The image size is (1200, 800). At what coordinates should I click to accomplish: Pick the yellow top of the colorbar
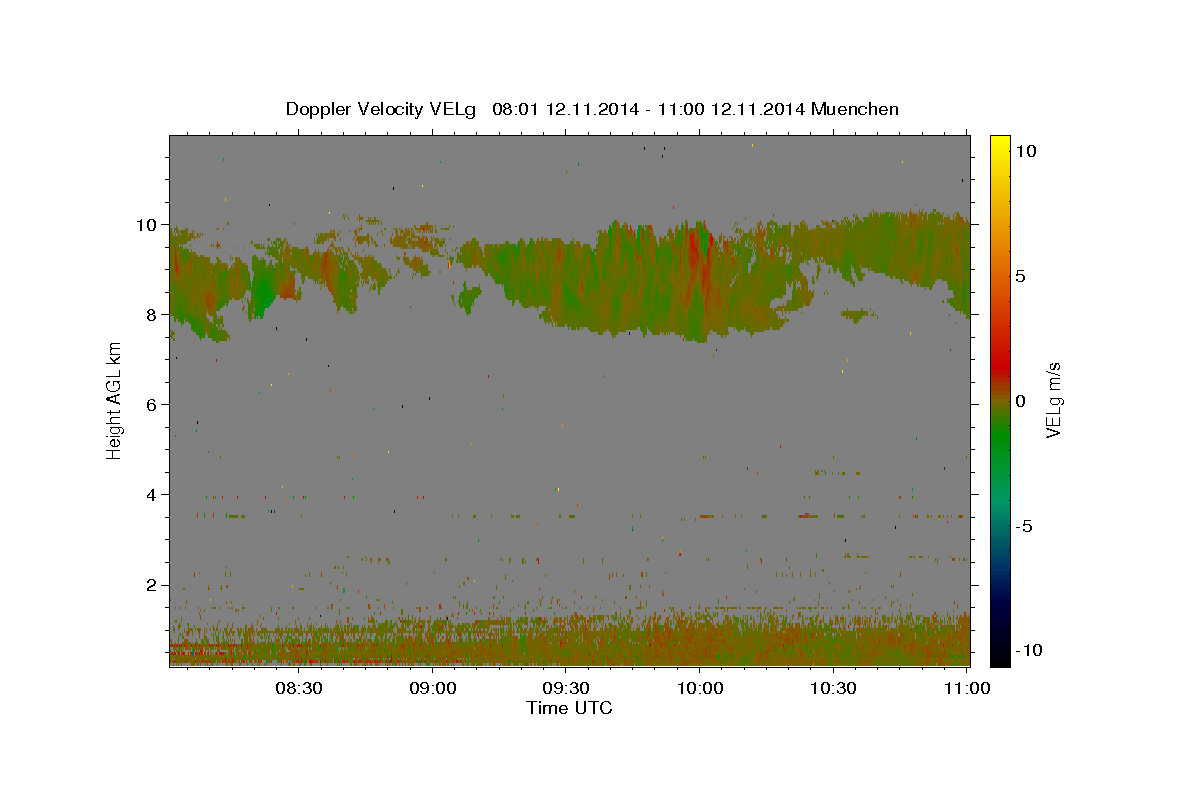(999, 145)
